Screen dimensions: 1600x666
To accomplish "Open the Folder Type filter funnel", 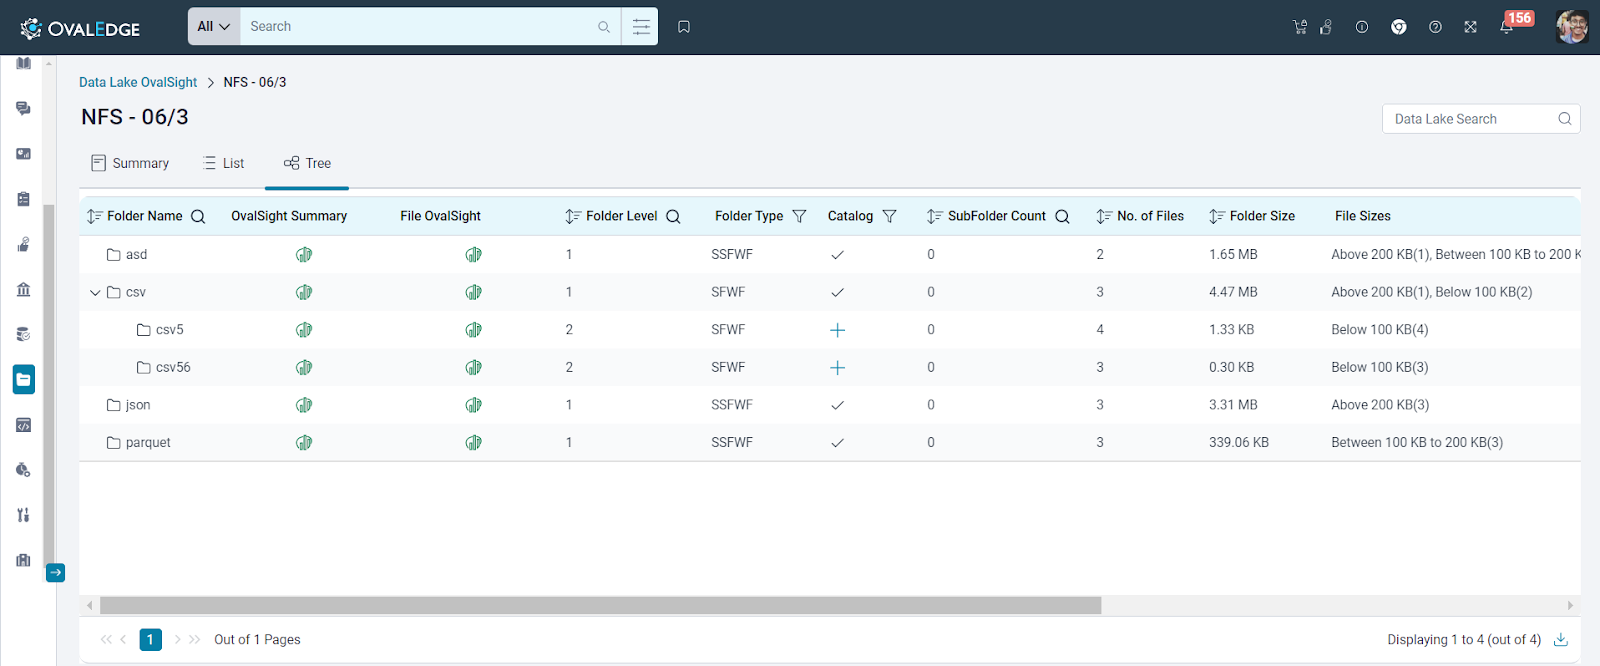I will 799,216.
